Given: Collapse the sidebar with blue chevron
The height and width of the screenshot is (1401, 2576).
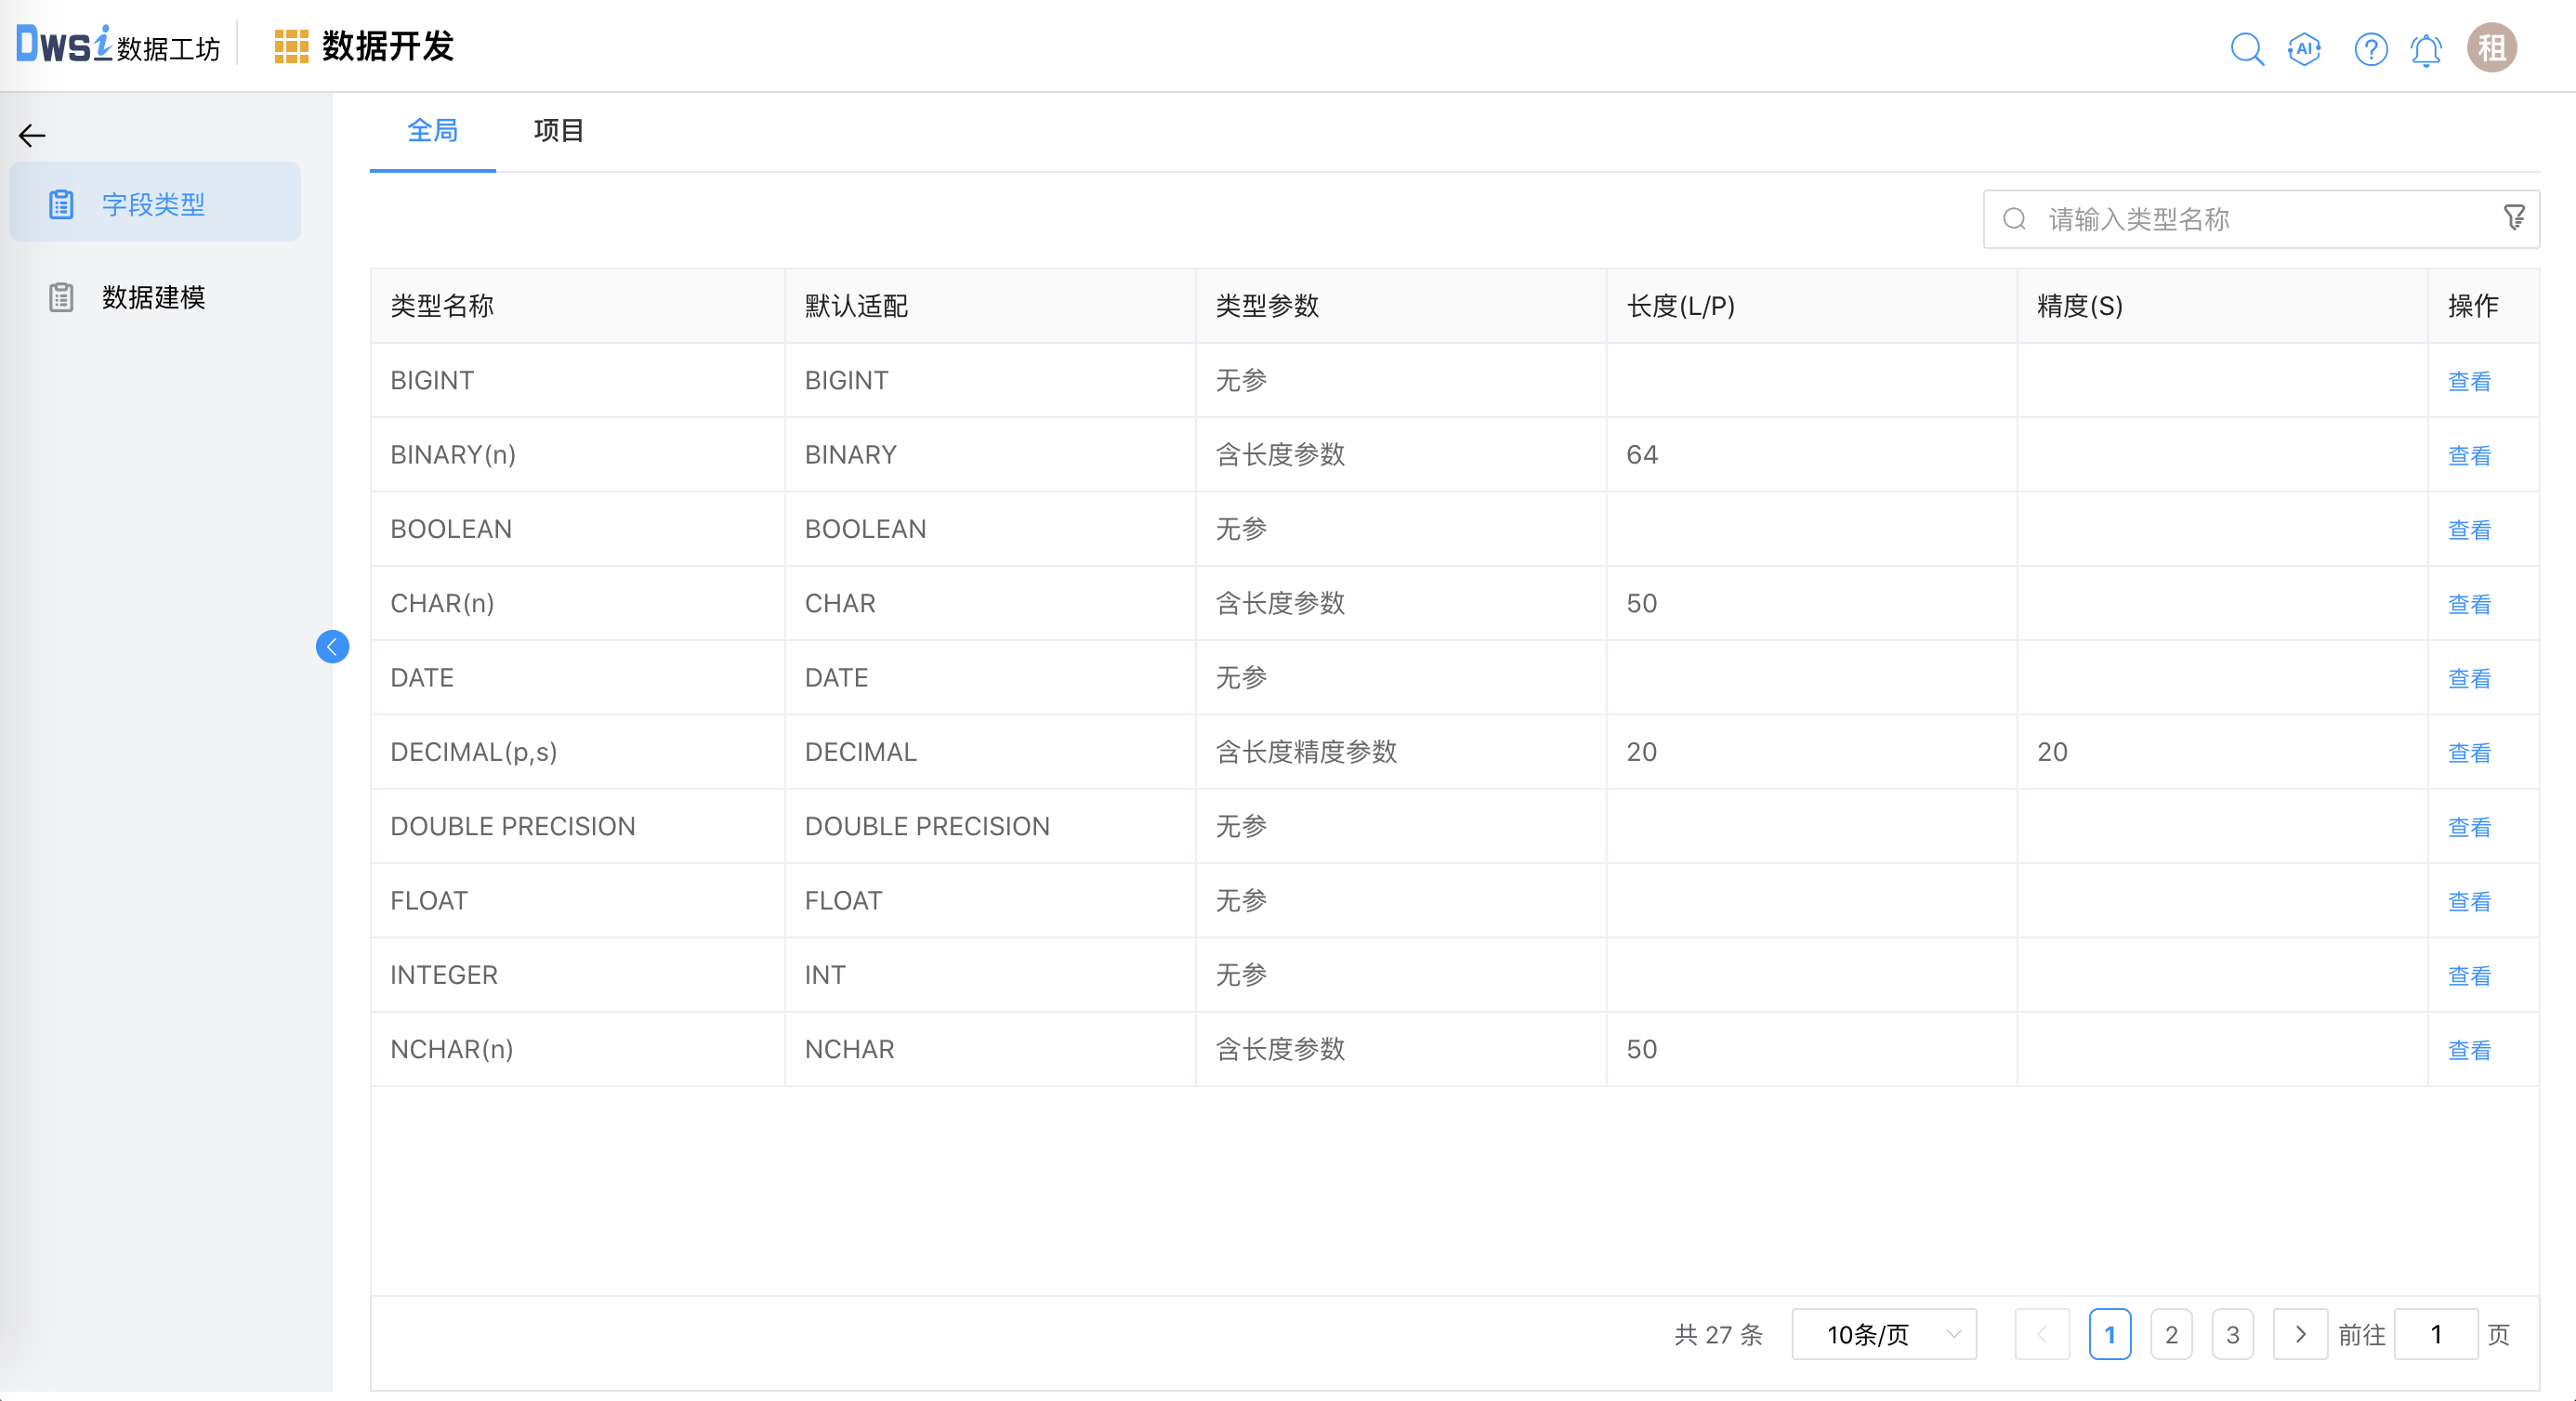Looking at the screenshot, I should [x=332, y=647].
